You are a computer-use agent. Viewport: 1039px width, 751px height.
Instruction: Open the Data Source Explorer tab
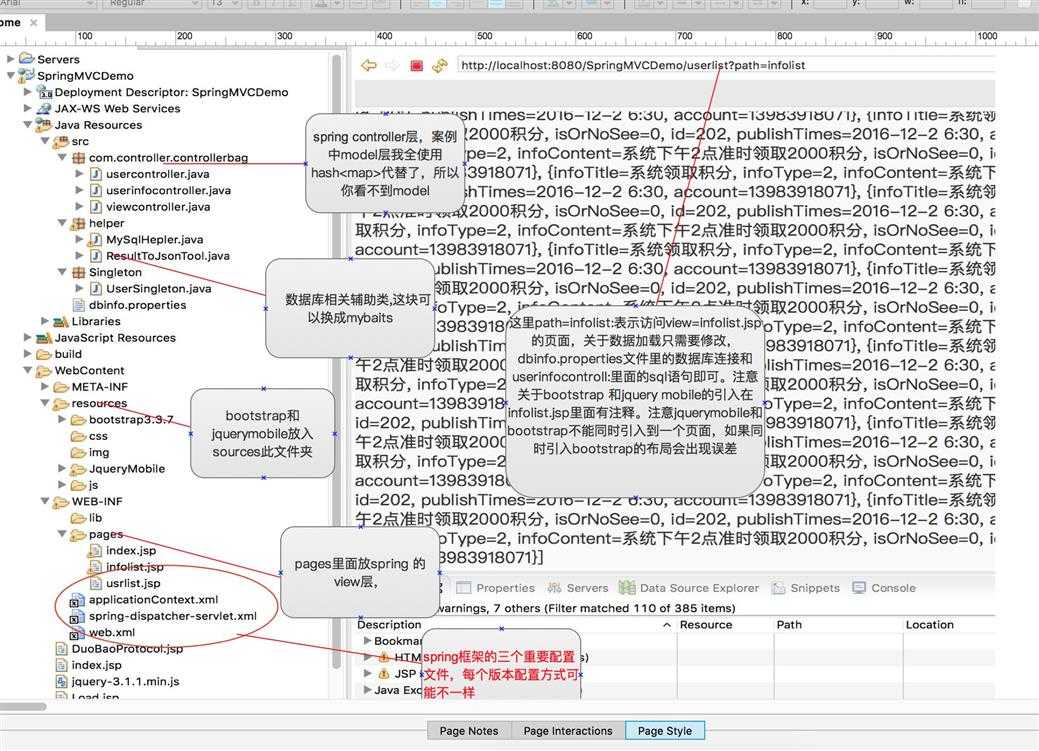coord(688,588)
